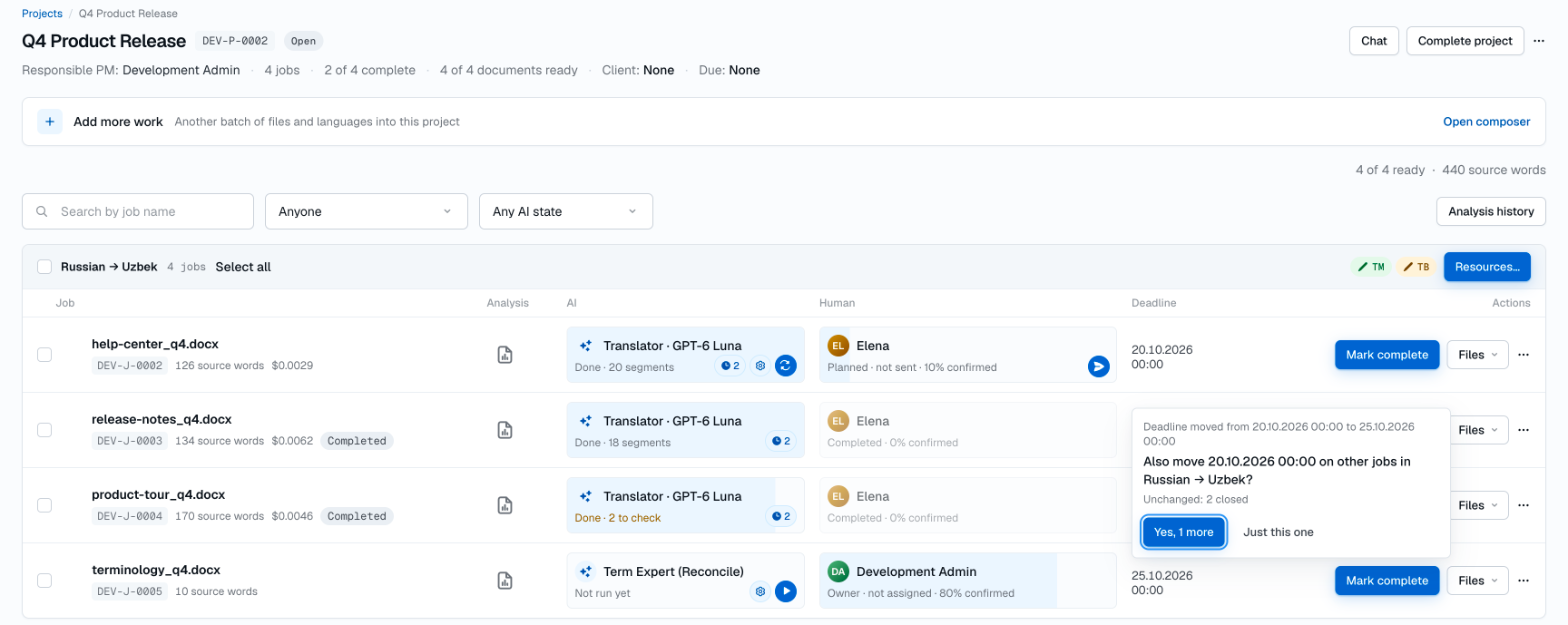The width and height of the screenshot is (1568, 625).
Task: Choose Just this one option
Action: pyautogui.click(x=1278, y=532)
